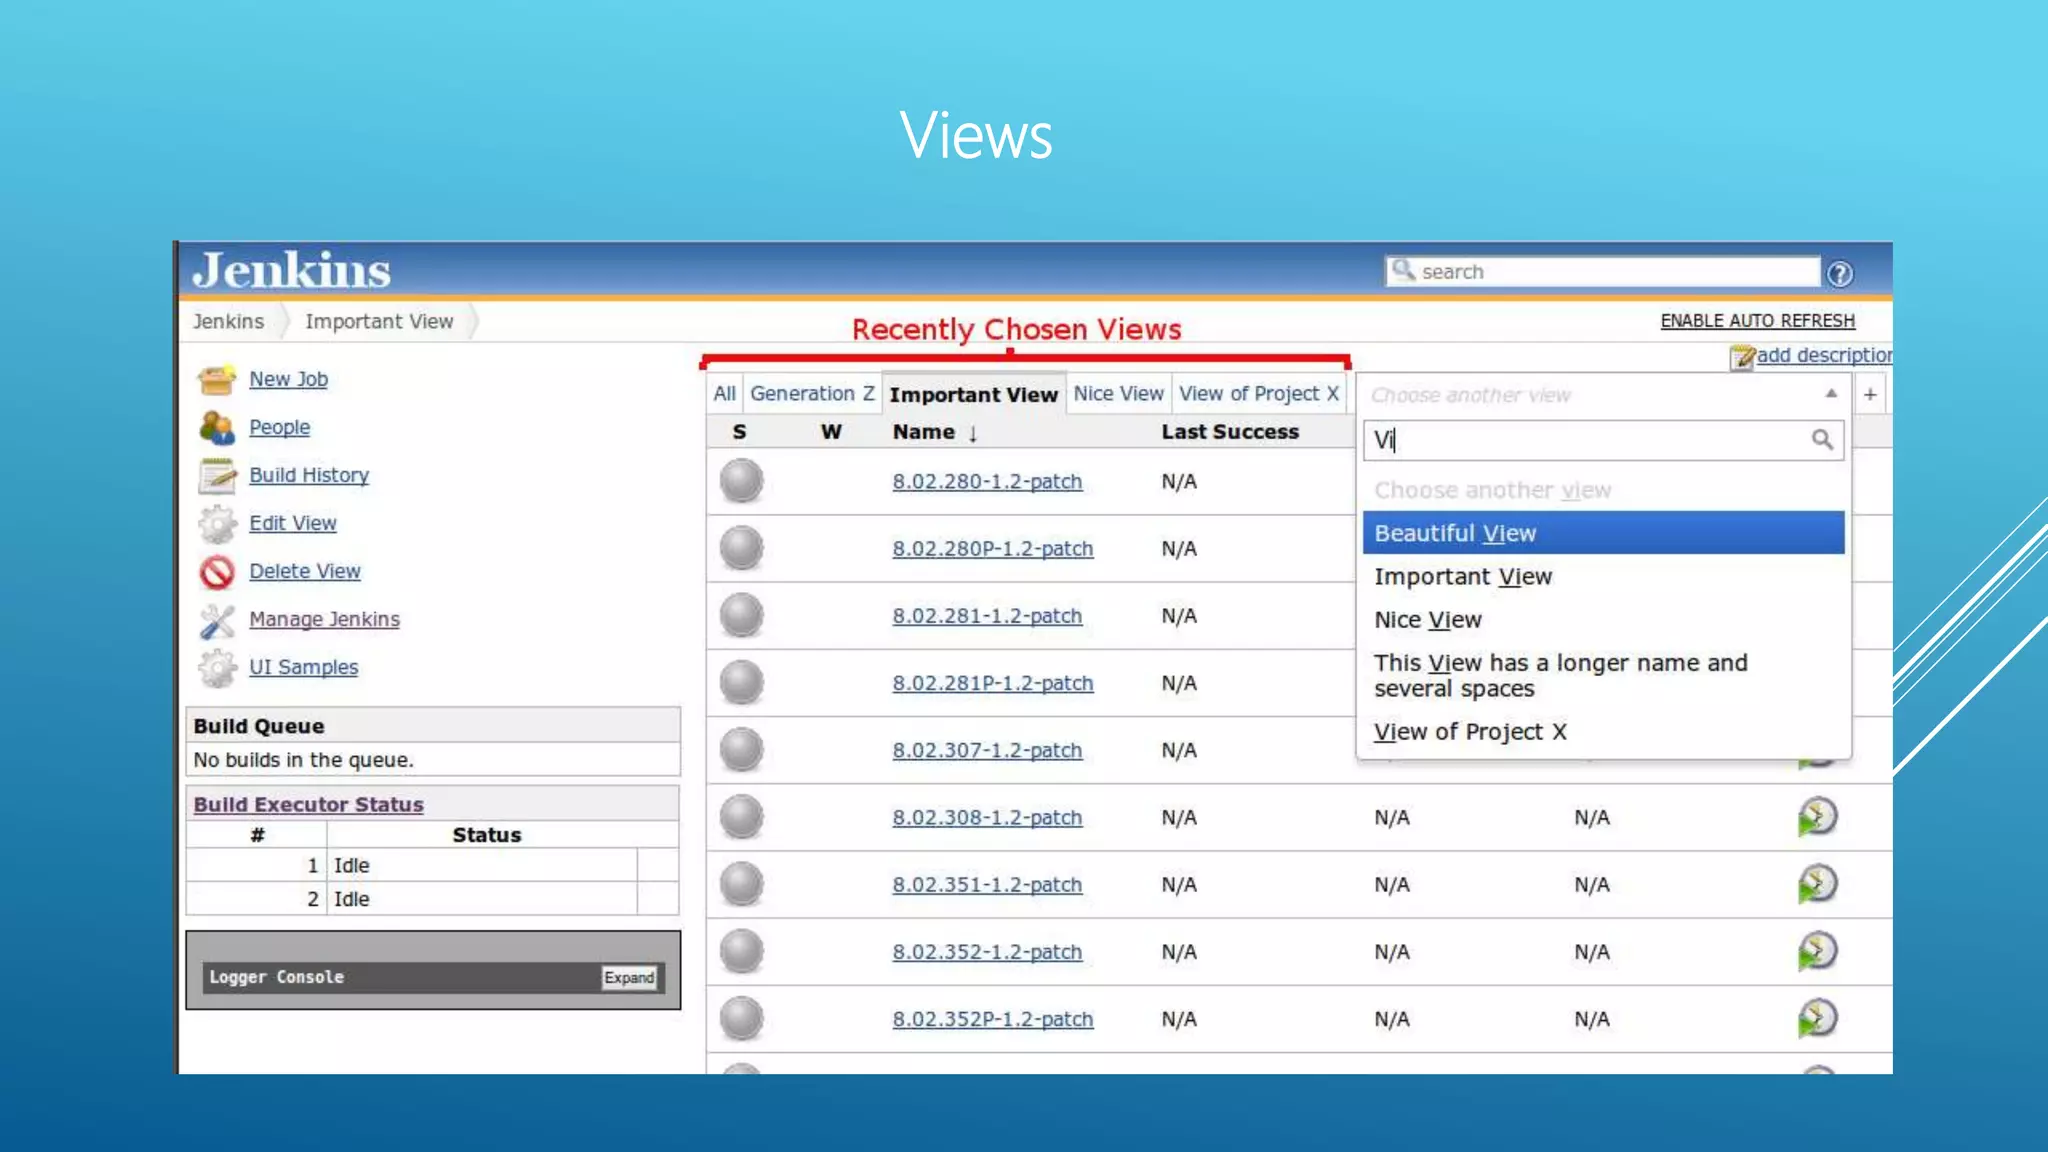This screenshot has height=1152, width=2048.
Task: Click the People icon in sidebar
Action: (x=216, y=428)
